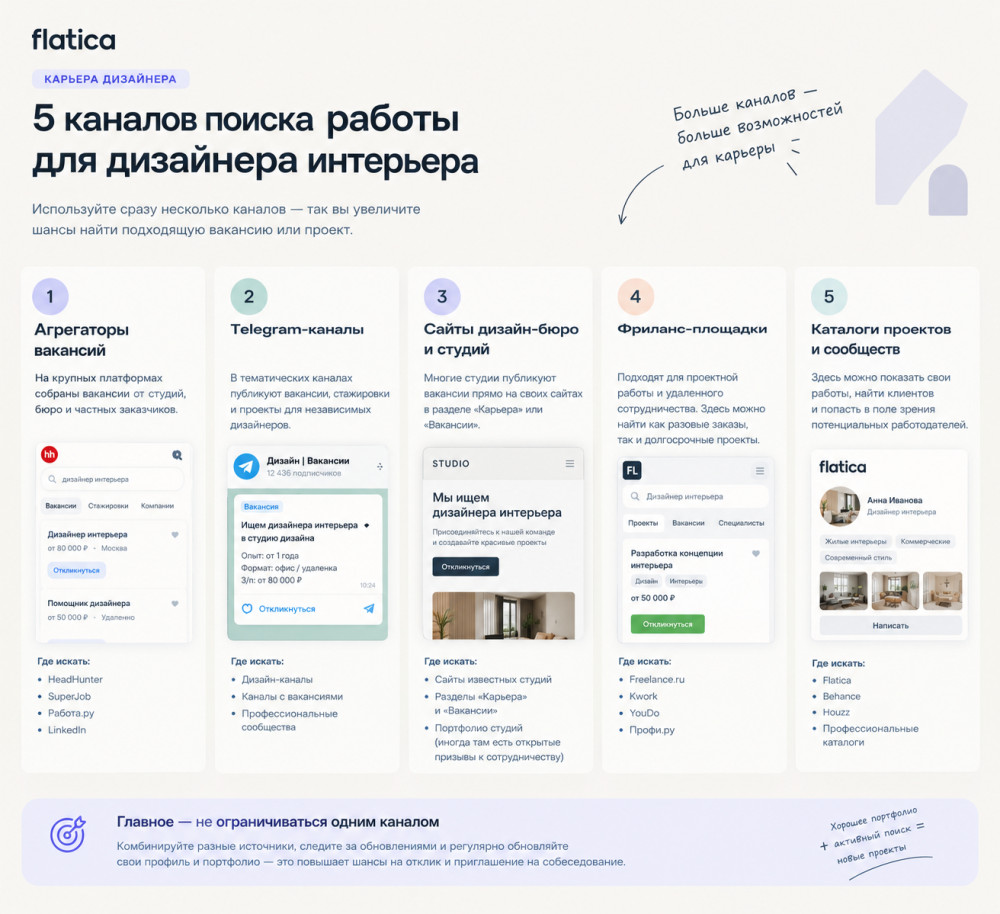
Task: Select the Проекты tab in the FL card
Action: (x=643, y=523)
